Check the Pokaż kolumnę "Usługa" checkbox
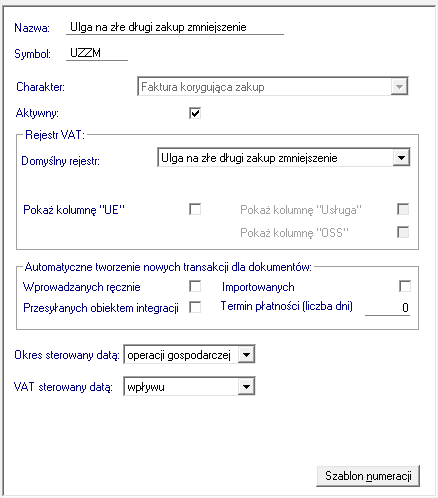This screenshot has width=438, height=498. tap(403, 209)
